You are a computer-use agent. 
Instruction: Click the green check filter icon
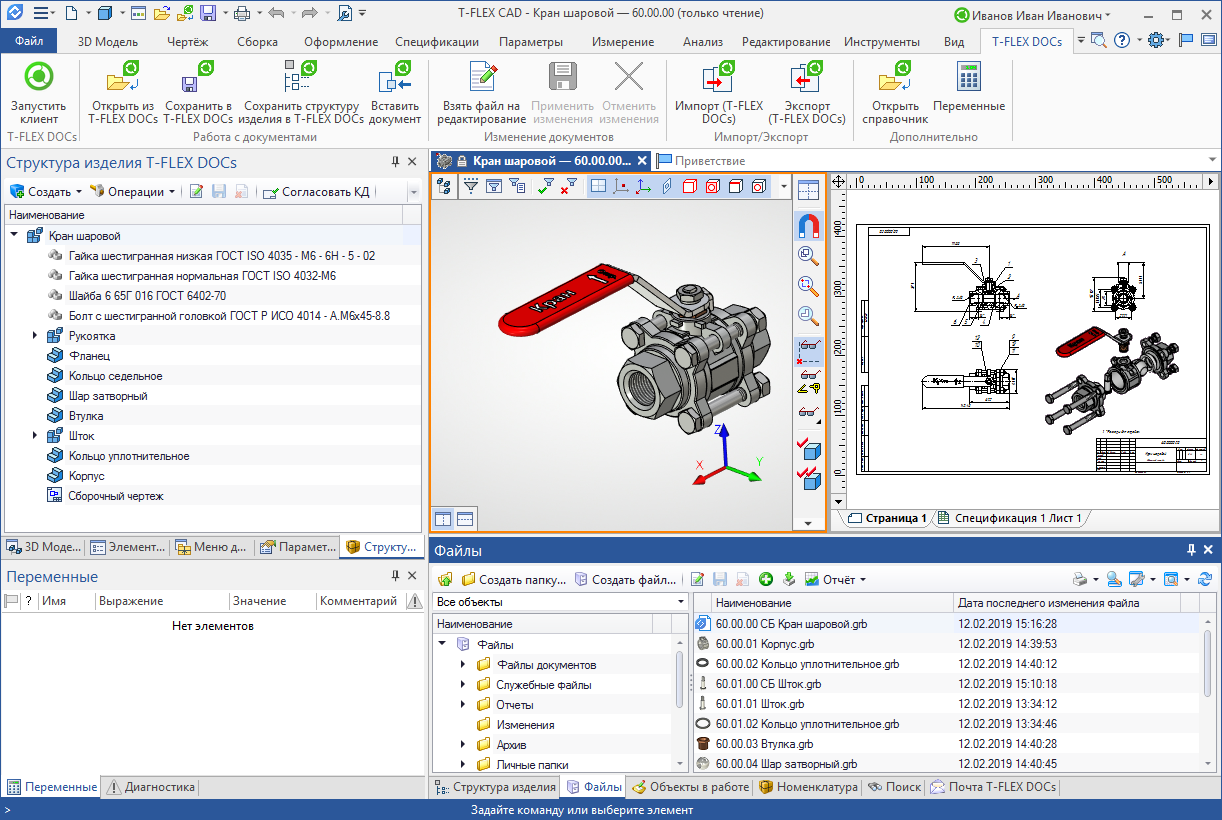(x=546, y=186)
